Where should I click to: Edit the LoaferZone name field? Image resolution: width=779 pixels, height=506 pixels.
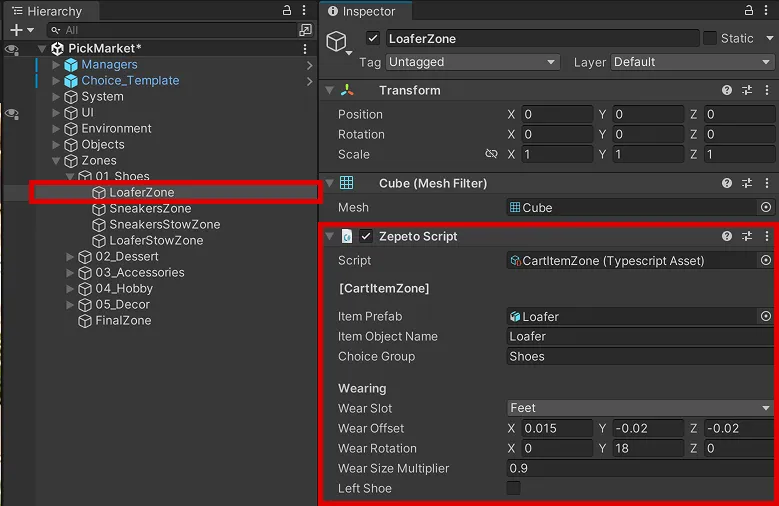coord(543,38)
